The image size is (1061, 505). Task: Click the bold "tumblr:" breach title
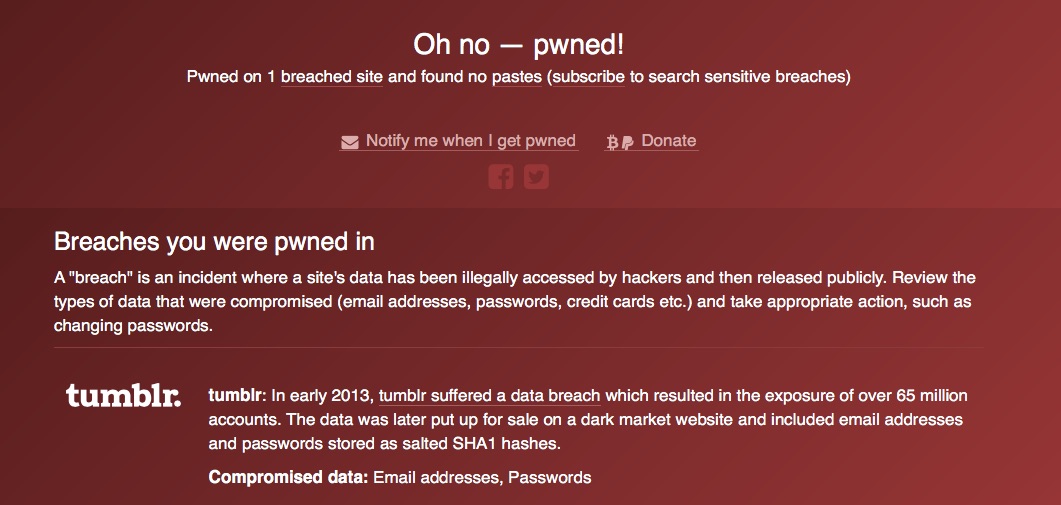[x=237, y=395]
